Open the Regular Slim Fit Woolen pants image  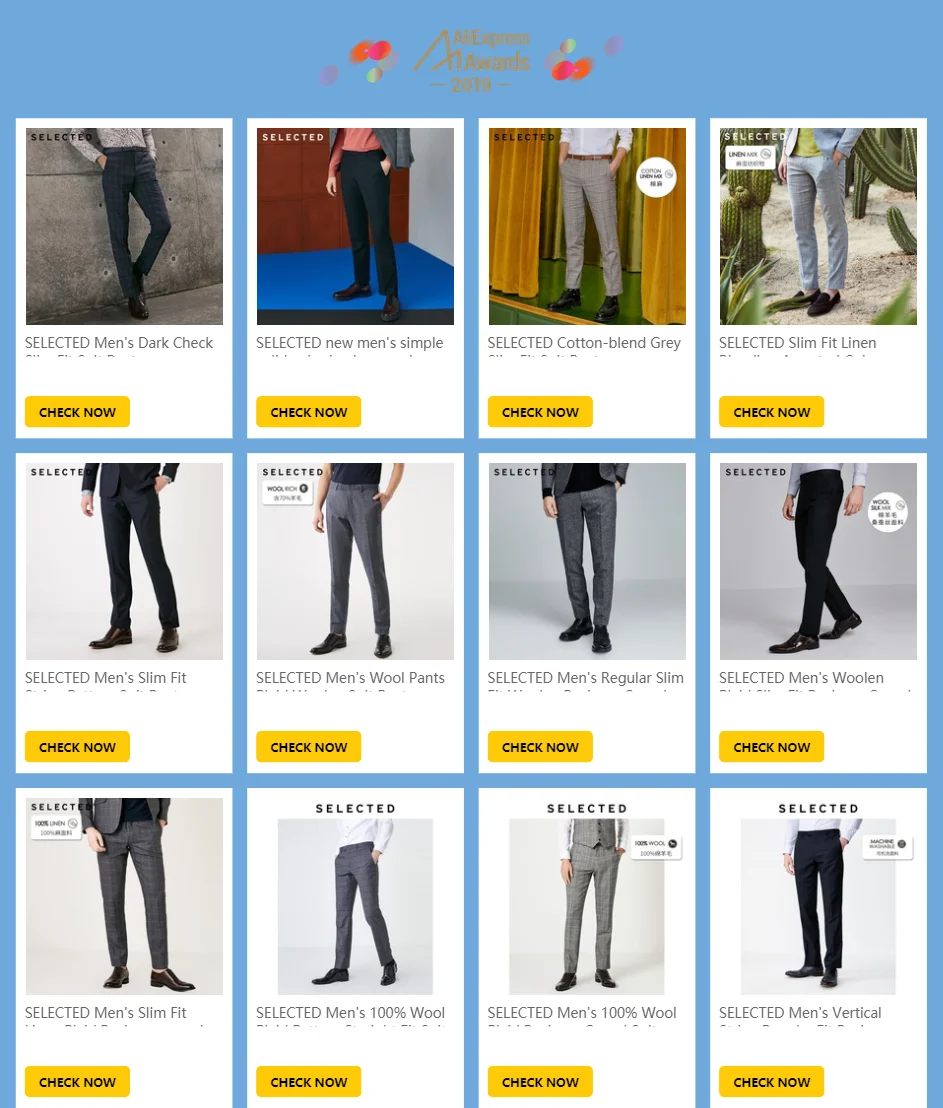[x=587, y=561]
